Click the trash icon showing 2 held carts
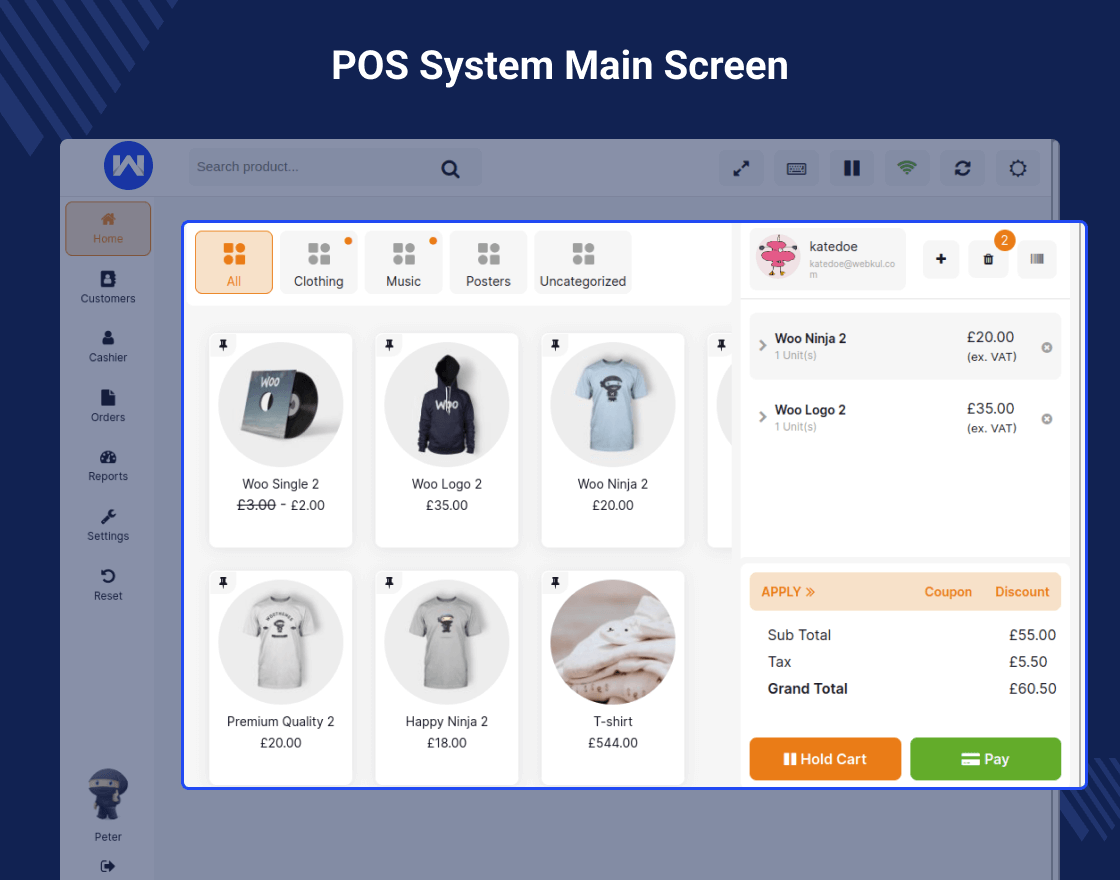Viewport: 1120px width, 880px height. 988,259
